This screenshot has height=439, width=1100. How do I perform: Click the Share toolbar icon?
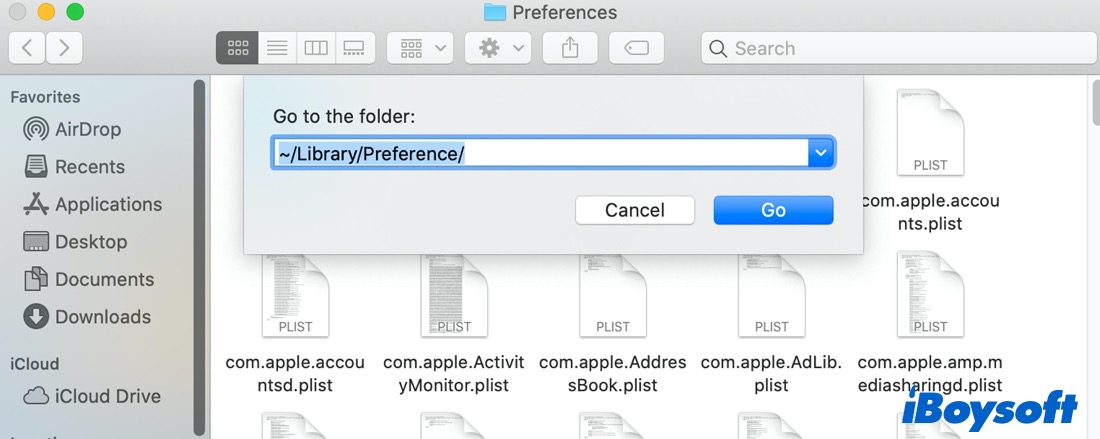[570, 48]
